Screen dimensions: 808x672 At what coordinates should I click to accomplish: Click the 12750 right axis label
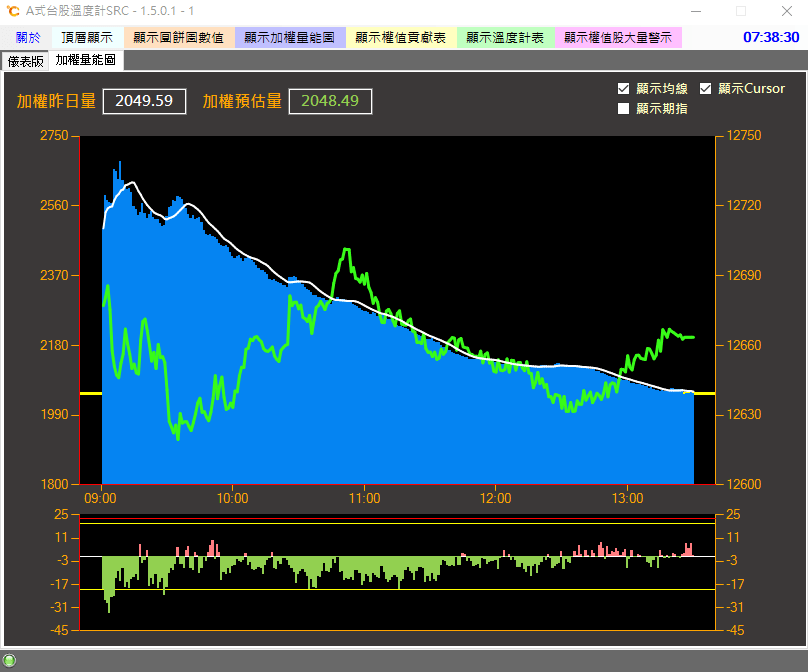(744, 136)
